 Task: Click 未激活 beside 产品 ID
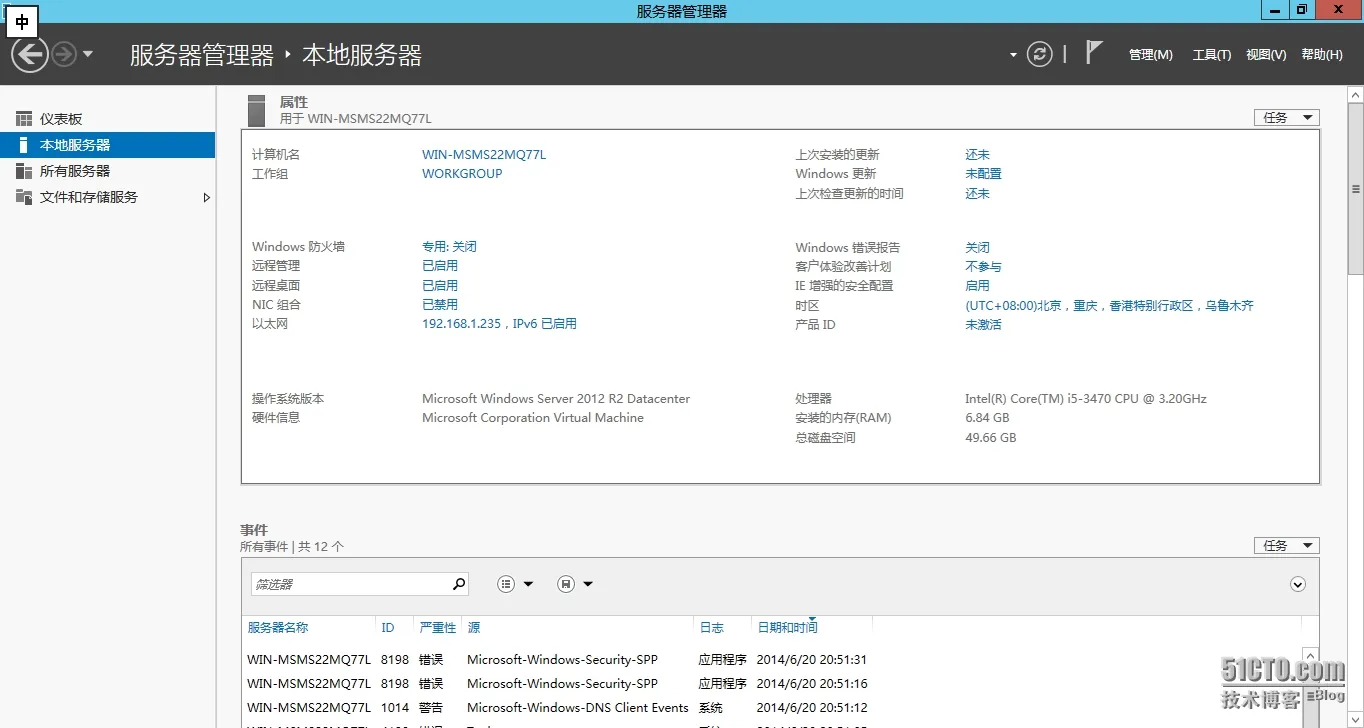coord(983,325)
